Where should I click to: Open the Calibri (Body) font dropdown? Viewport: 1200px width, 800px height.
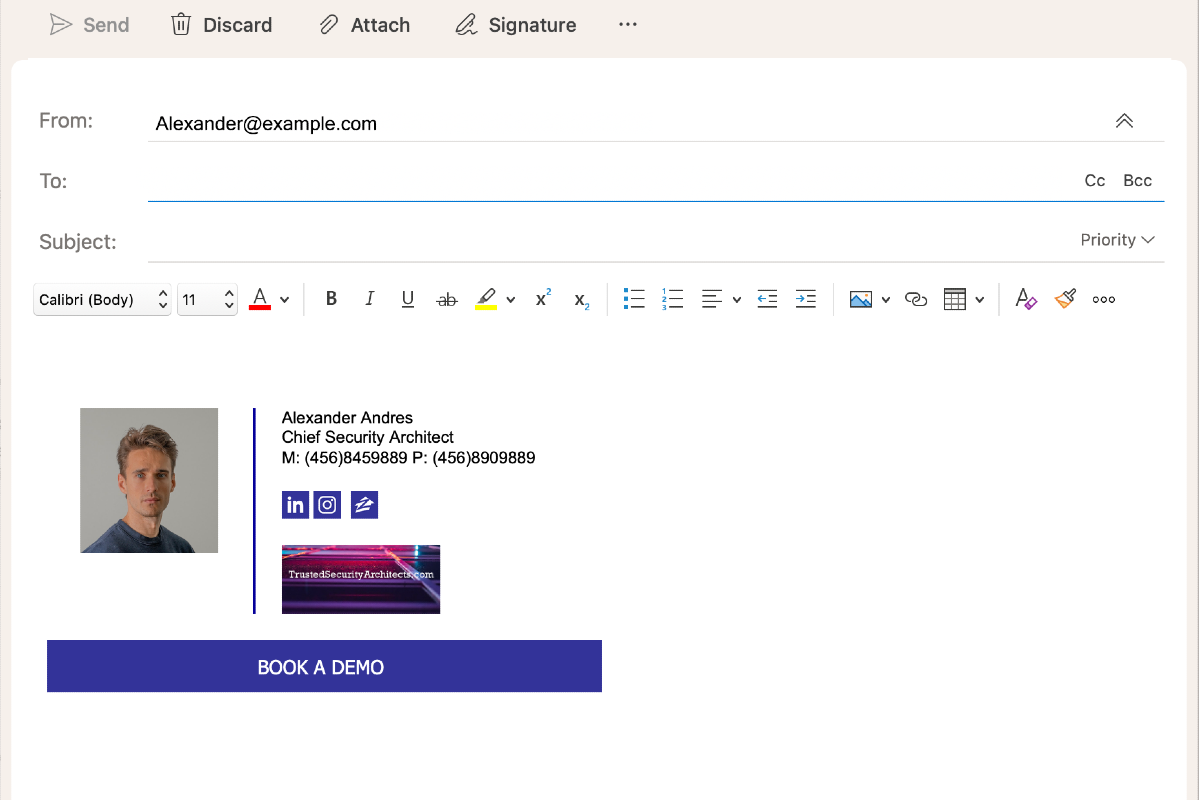(102, 299)
